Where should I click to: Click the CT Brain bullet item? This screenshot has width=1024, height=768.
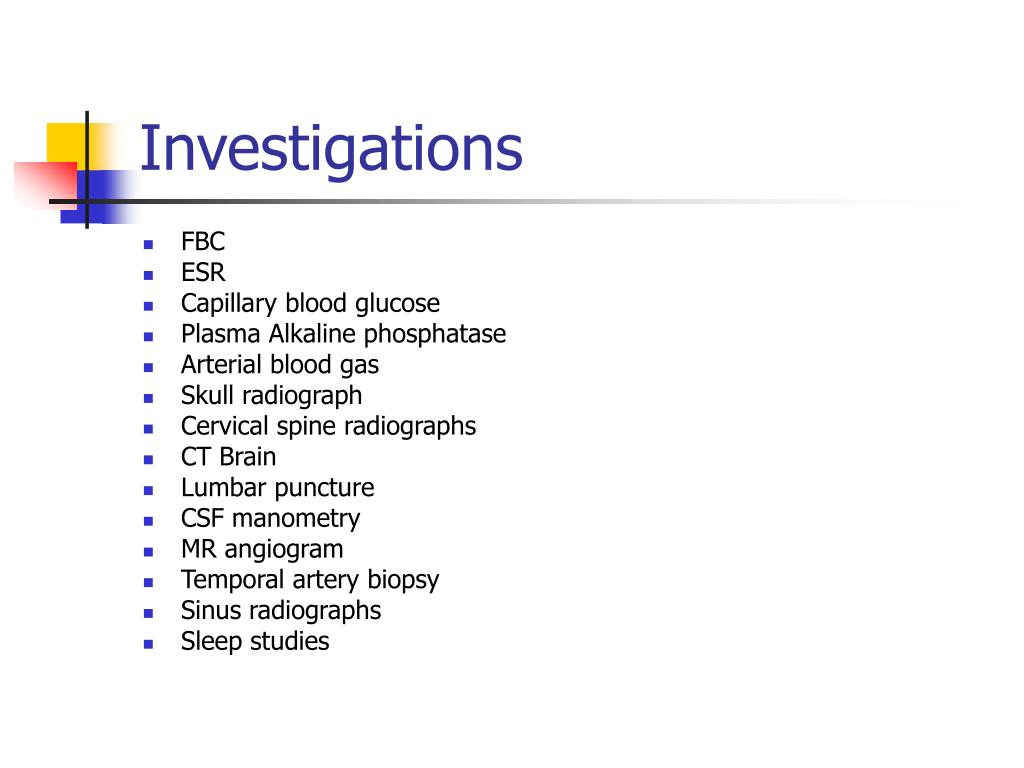pyautogui.click(x=228, y=456)
